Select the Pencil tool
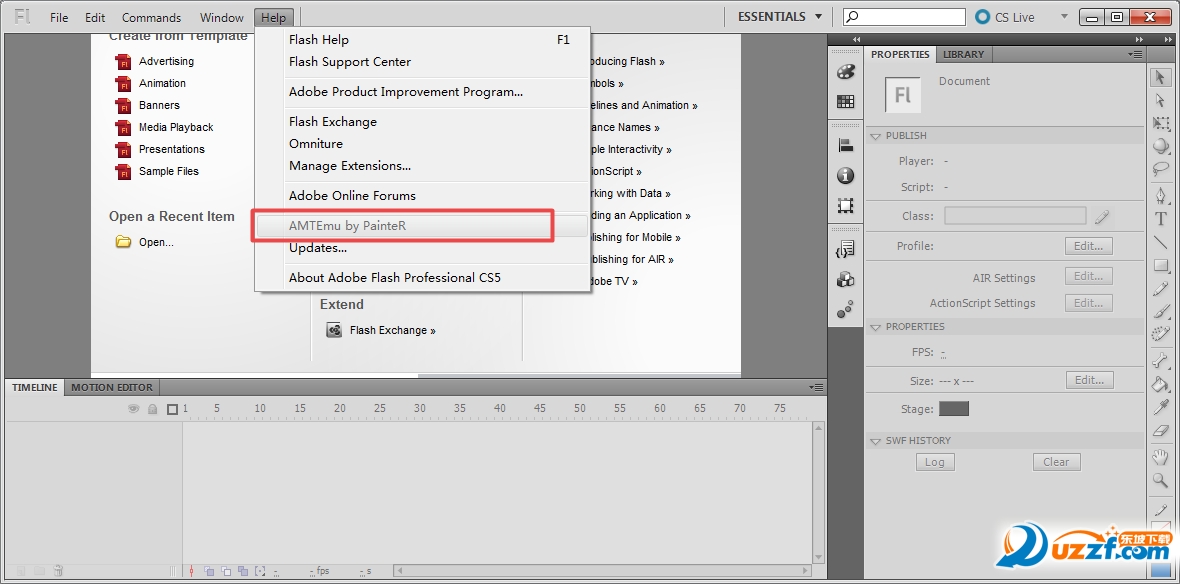 (1160, 289)
